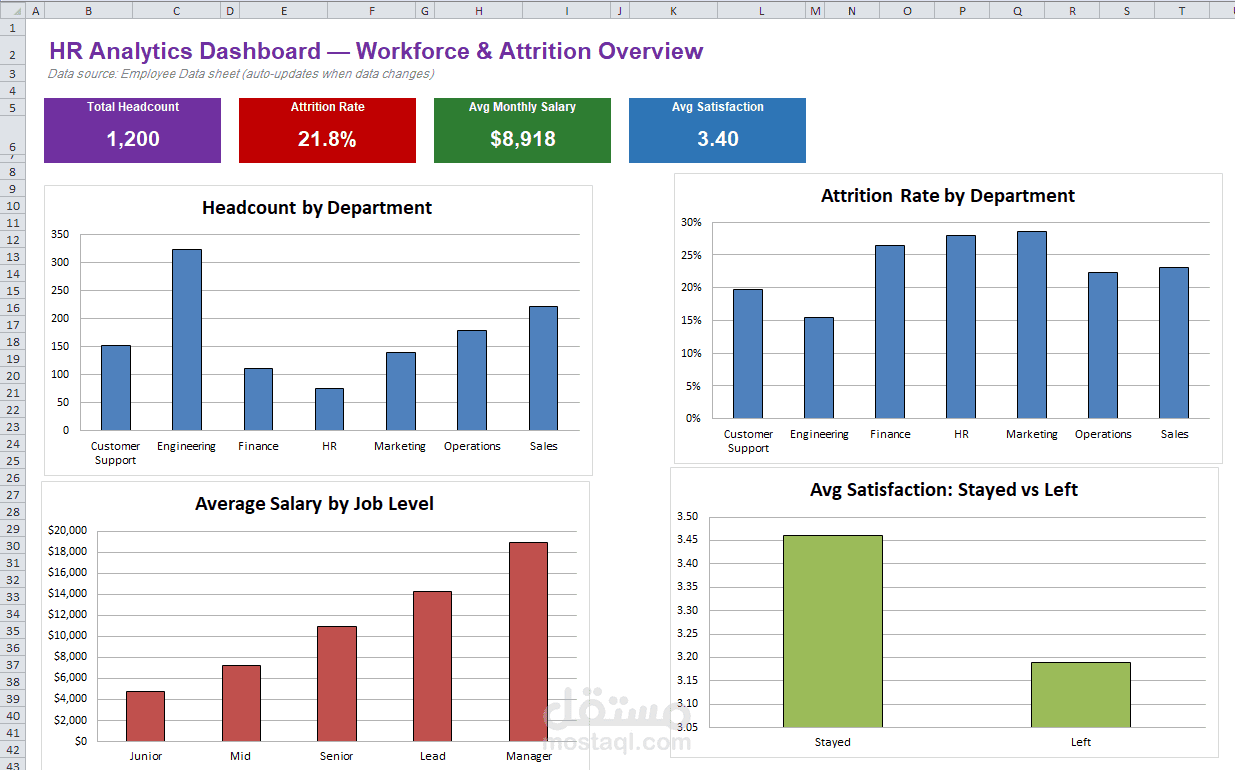The width and height of the screenshot is (1235, 770).
Task: Select the Marketing bar in Attrition Rate chart
Action: 1032,325
